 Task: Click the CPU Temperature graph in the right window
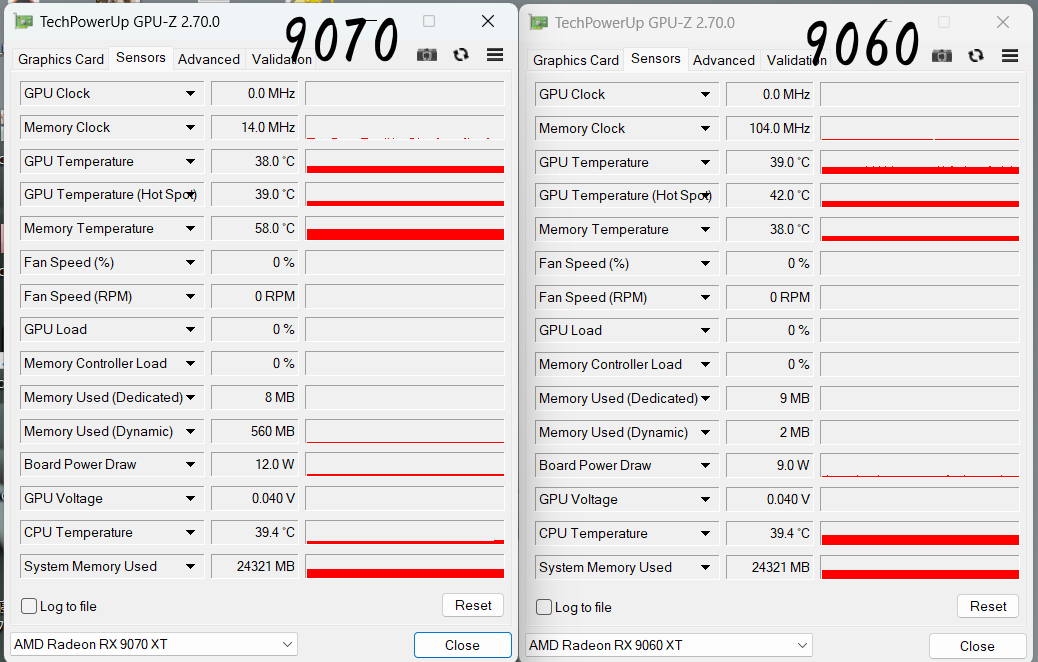coord(920,533)
